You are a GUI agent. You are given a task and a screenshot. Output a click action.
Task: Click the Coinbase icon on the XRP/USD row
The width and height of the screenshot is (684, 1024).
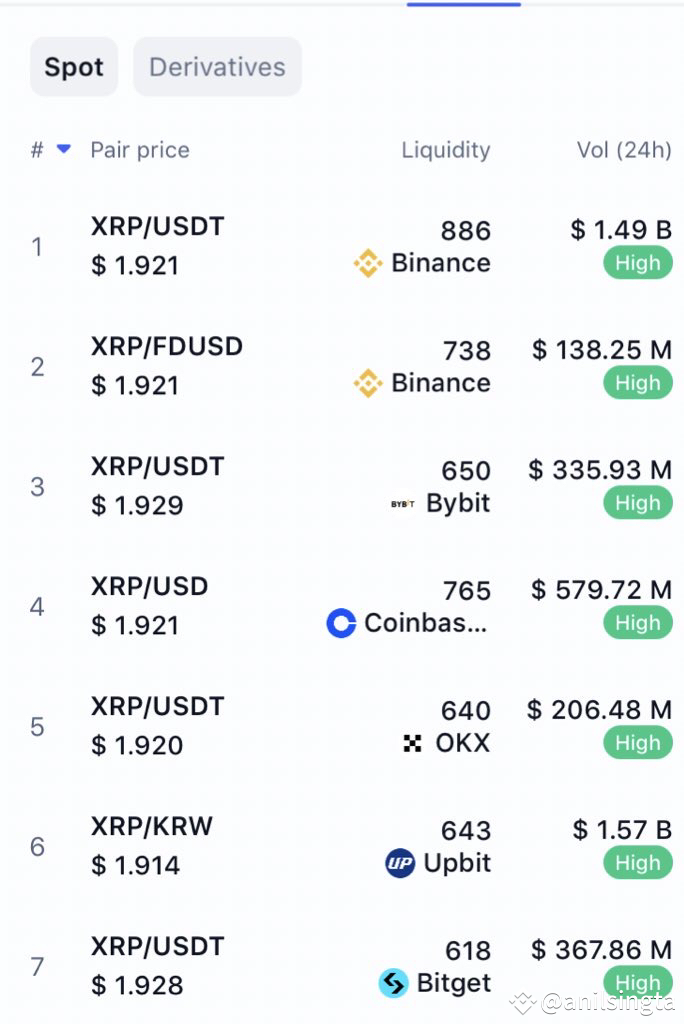click(341, 623)
